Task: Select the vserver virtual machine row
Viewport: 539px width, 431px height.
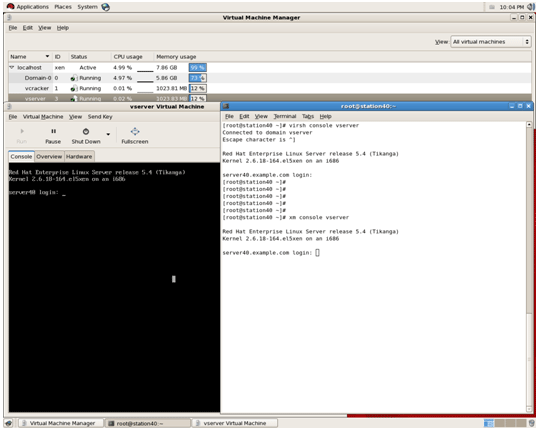Action: click(270, 98)
